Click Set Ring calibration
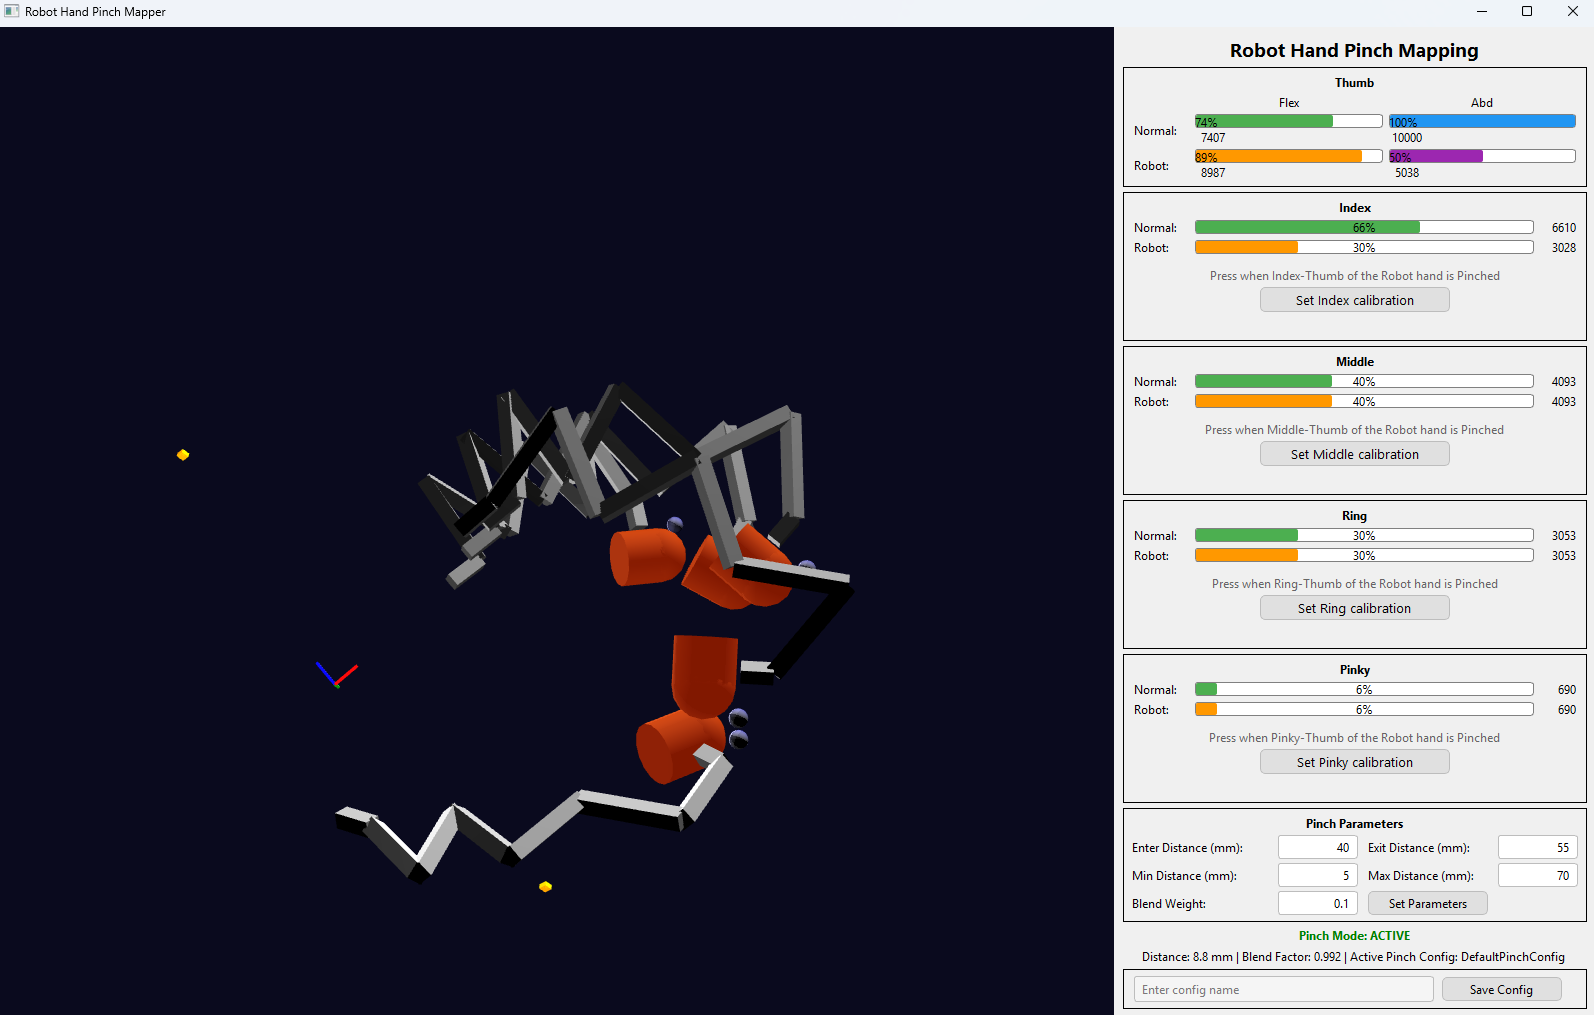Image resolution: width=1594 pixels, height=1015 pixels. click(1354, 608)
